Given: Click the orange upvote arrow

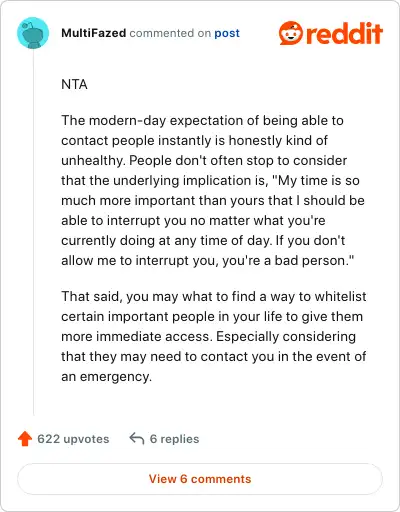Looking at the screenshot, I should pos(25,439).
